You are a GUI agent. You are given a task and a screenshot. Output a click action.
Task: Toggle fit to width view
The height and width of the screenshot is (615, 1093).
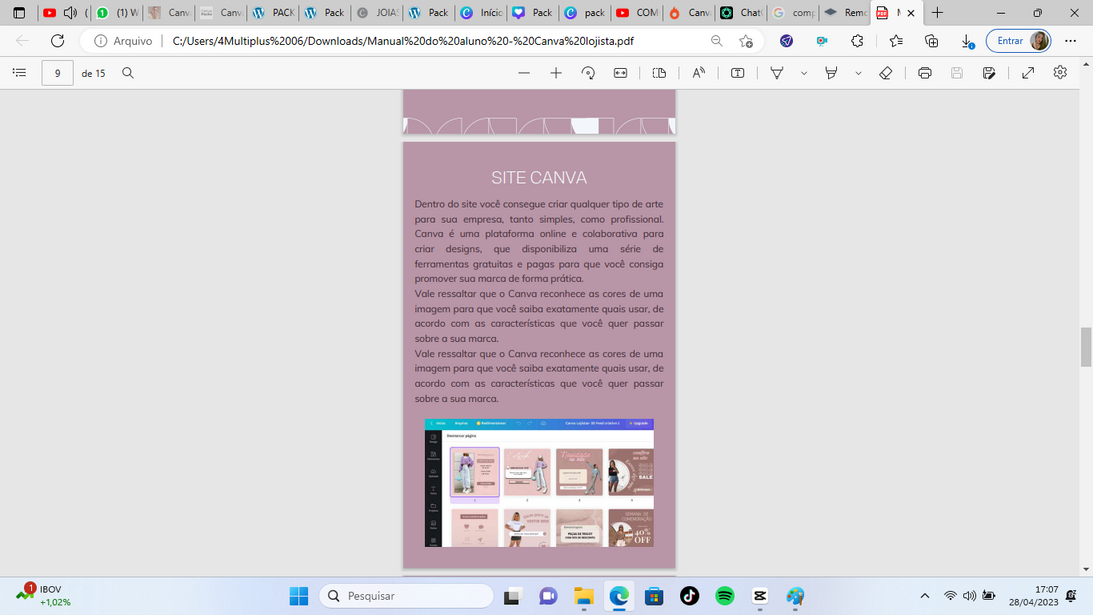[620, 73]
